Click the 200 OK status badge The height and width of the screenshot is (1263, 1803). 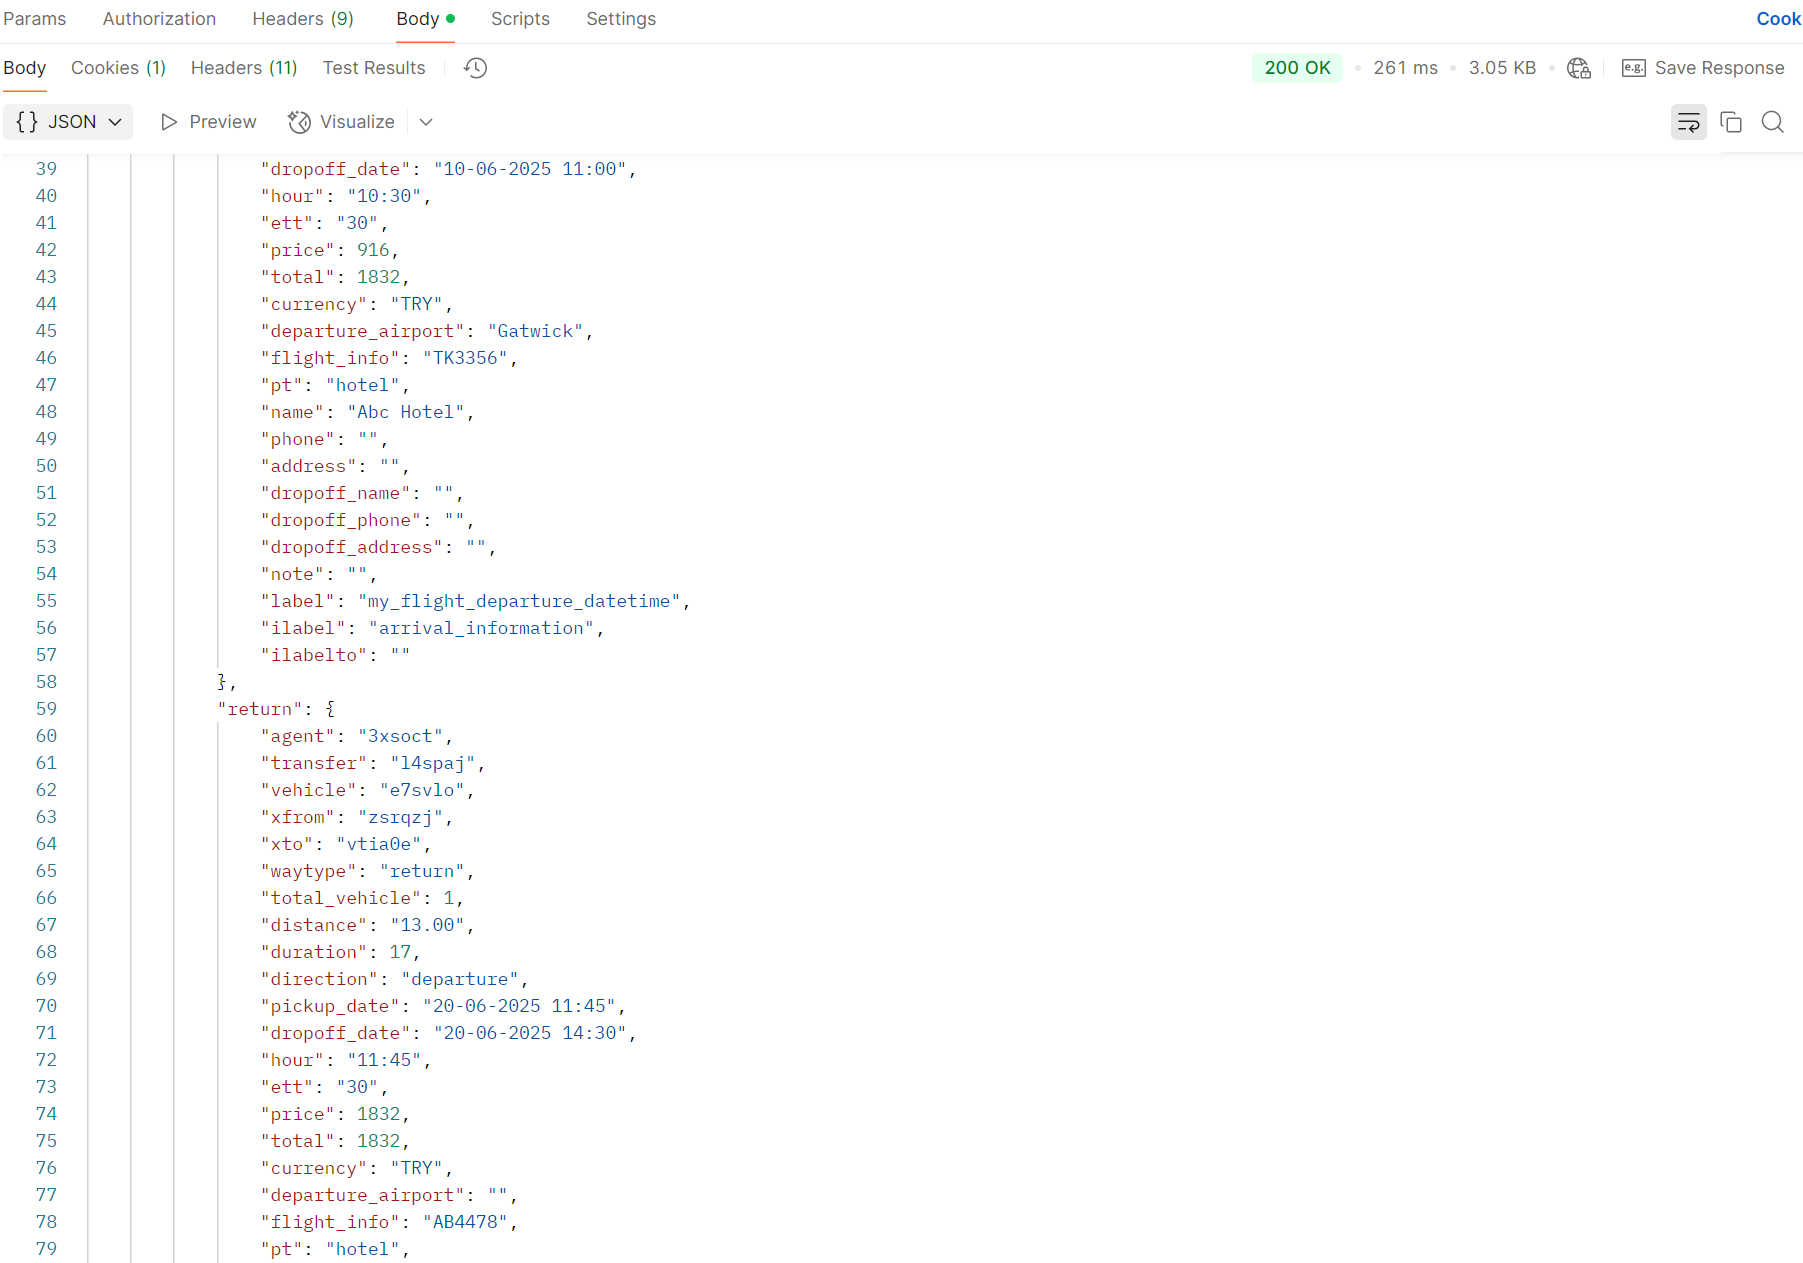pyautogui.click(x=1296, y=68)
